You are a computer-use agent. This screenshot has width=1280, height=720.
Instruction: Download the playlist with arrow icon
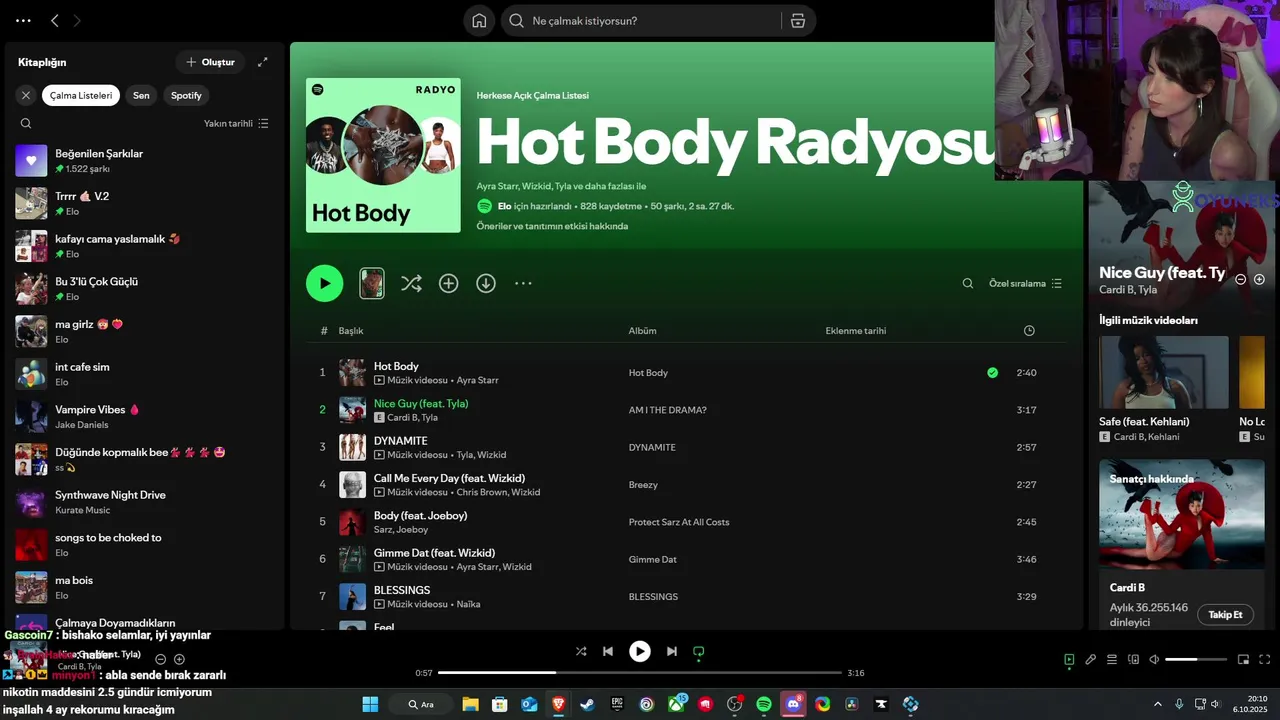click(x=486, y=284)
